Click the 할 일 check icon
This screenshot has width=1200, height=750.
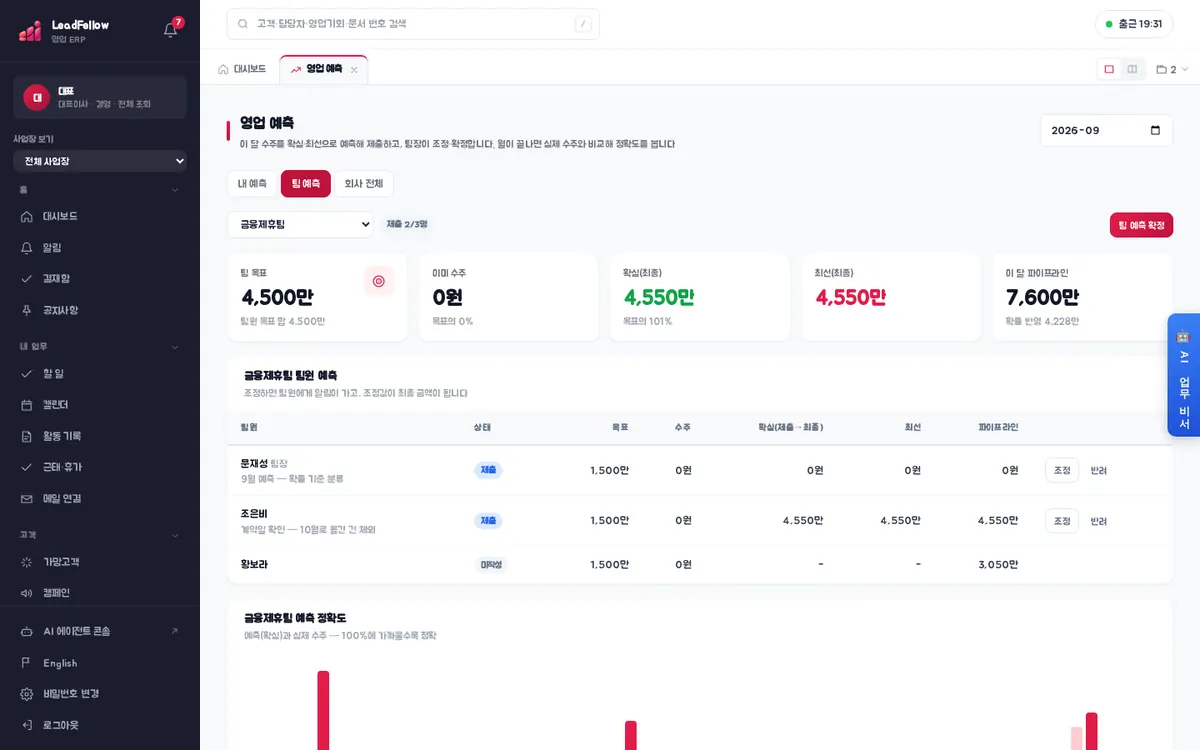tap(27, 373)
